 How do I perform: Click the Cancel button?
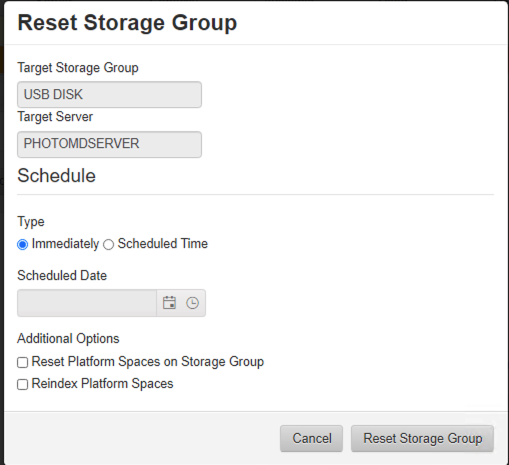pos(311,438)
